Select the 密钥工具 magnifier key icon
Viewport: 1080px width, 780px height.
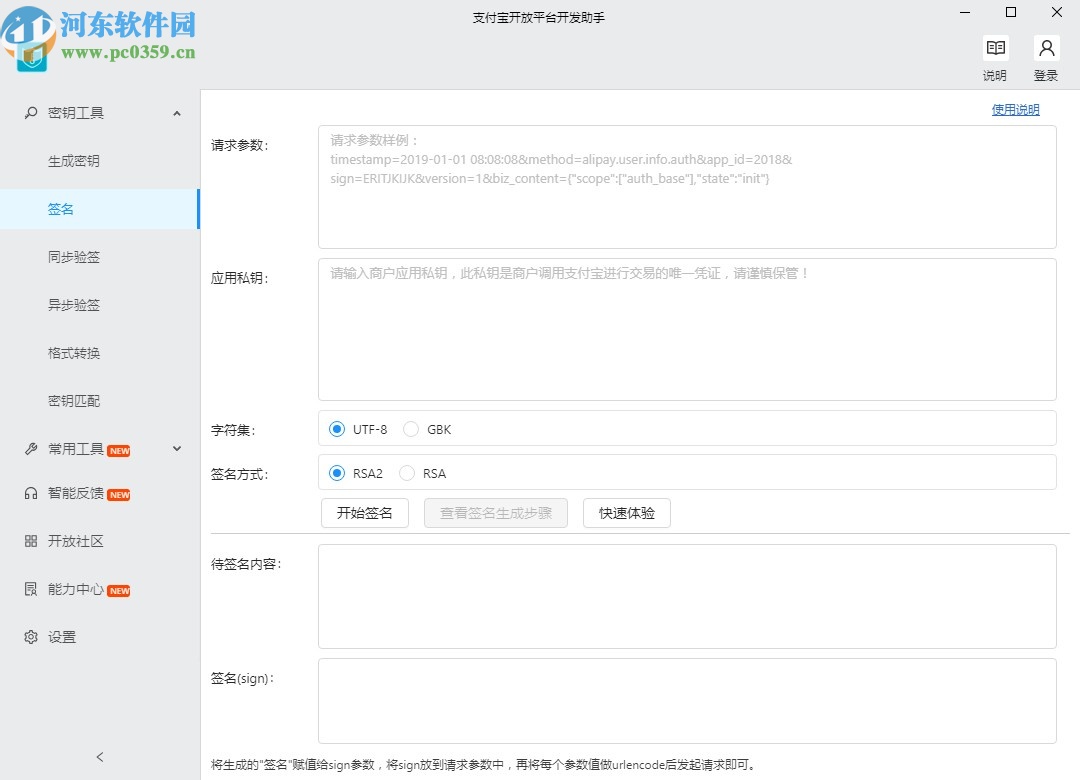(30, 112)
